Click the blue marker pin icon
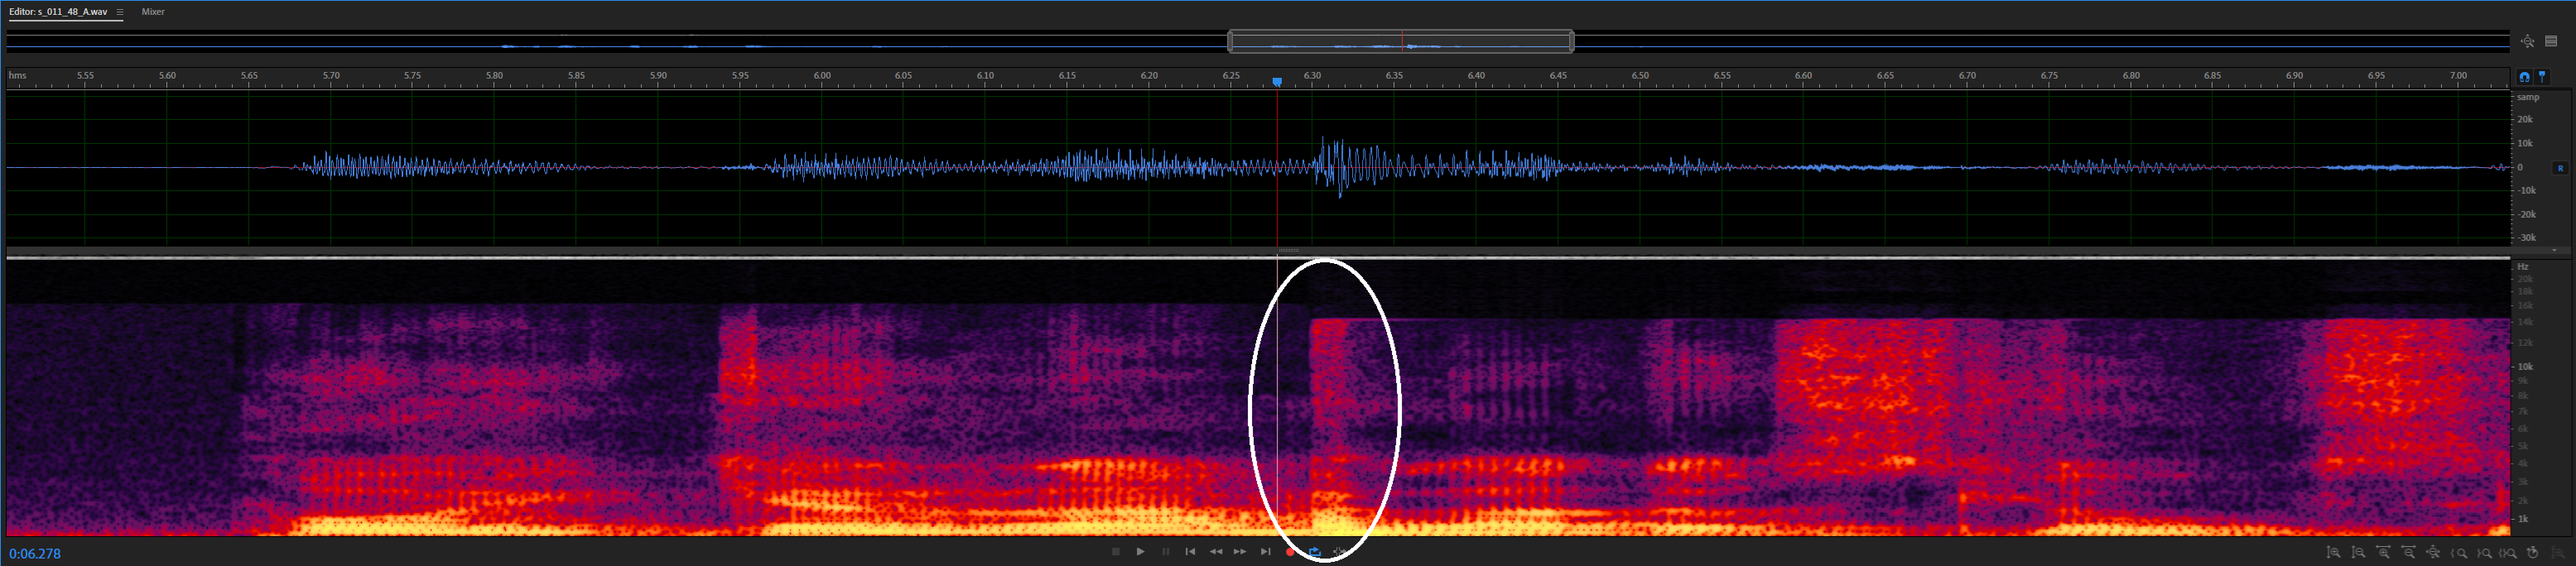This screenshot has width=2576, height=566. click(x=2542, y=77)
